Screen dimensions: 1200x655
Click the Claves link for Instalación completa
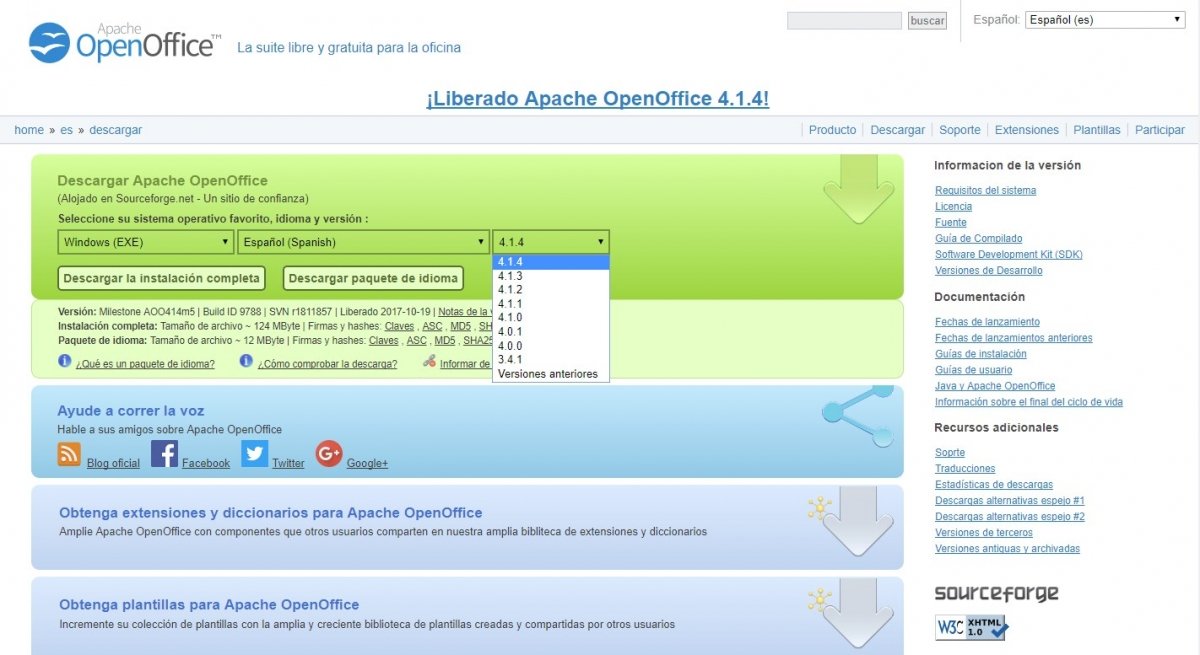399,326
